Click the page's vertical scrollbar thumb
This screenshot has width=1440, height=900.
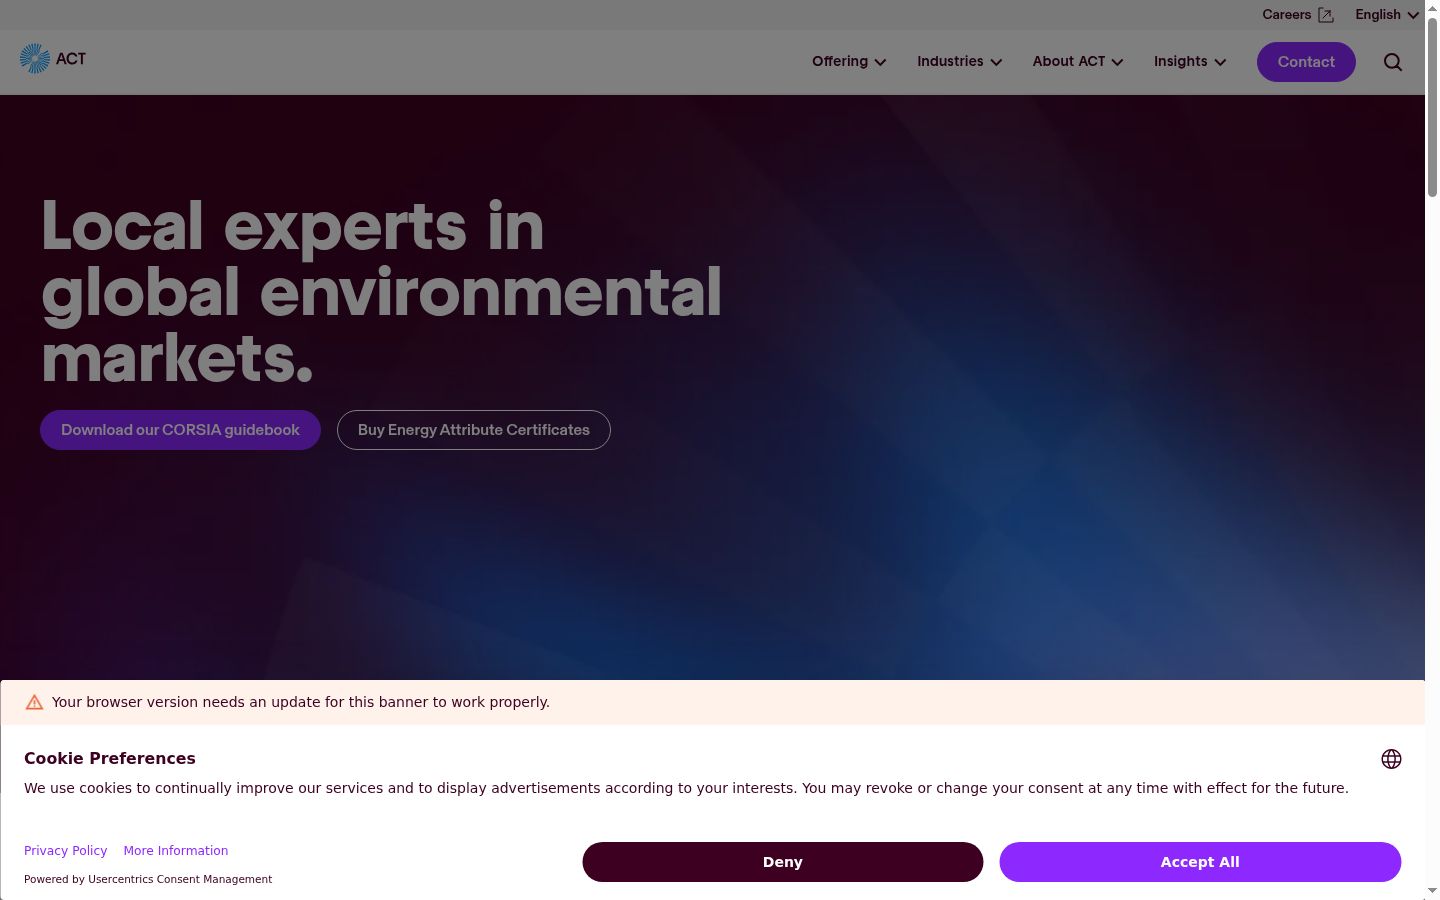tap(1432, 105)
